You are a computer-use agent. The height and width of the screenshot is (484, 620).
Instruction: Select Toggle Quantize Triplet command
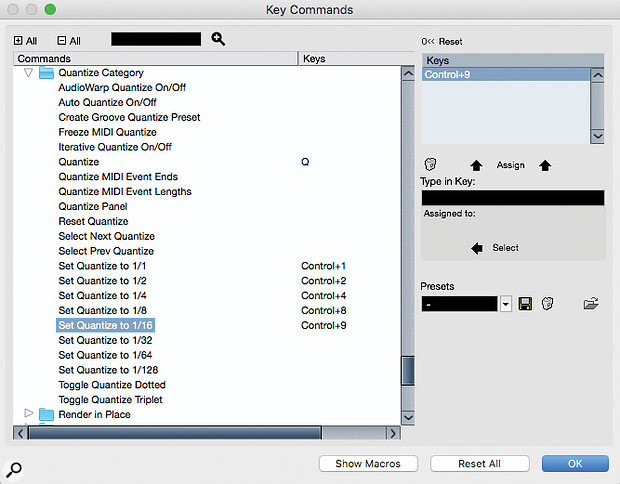(110, 400)
